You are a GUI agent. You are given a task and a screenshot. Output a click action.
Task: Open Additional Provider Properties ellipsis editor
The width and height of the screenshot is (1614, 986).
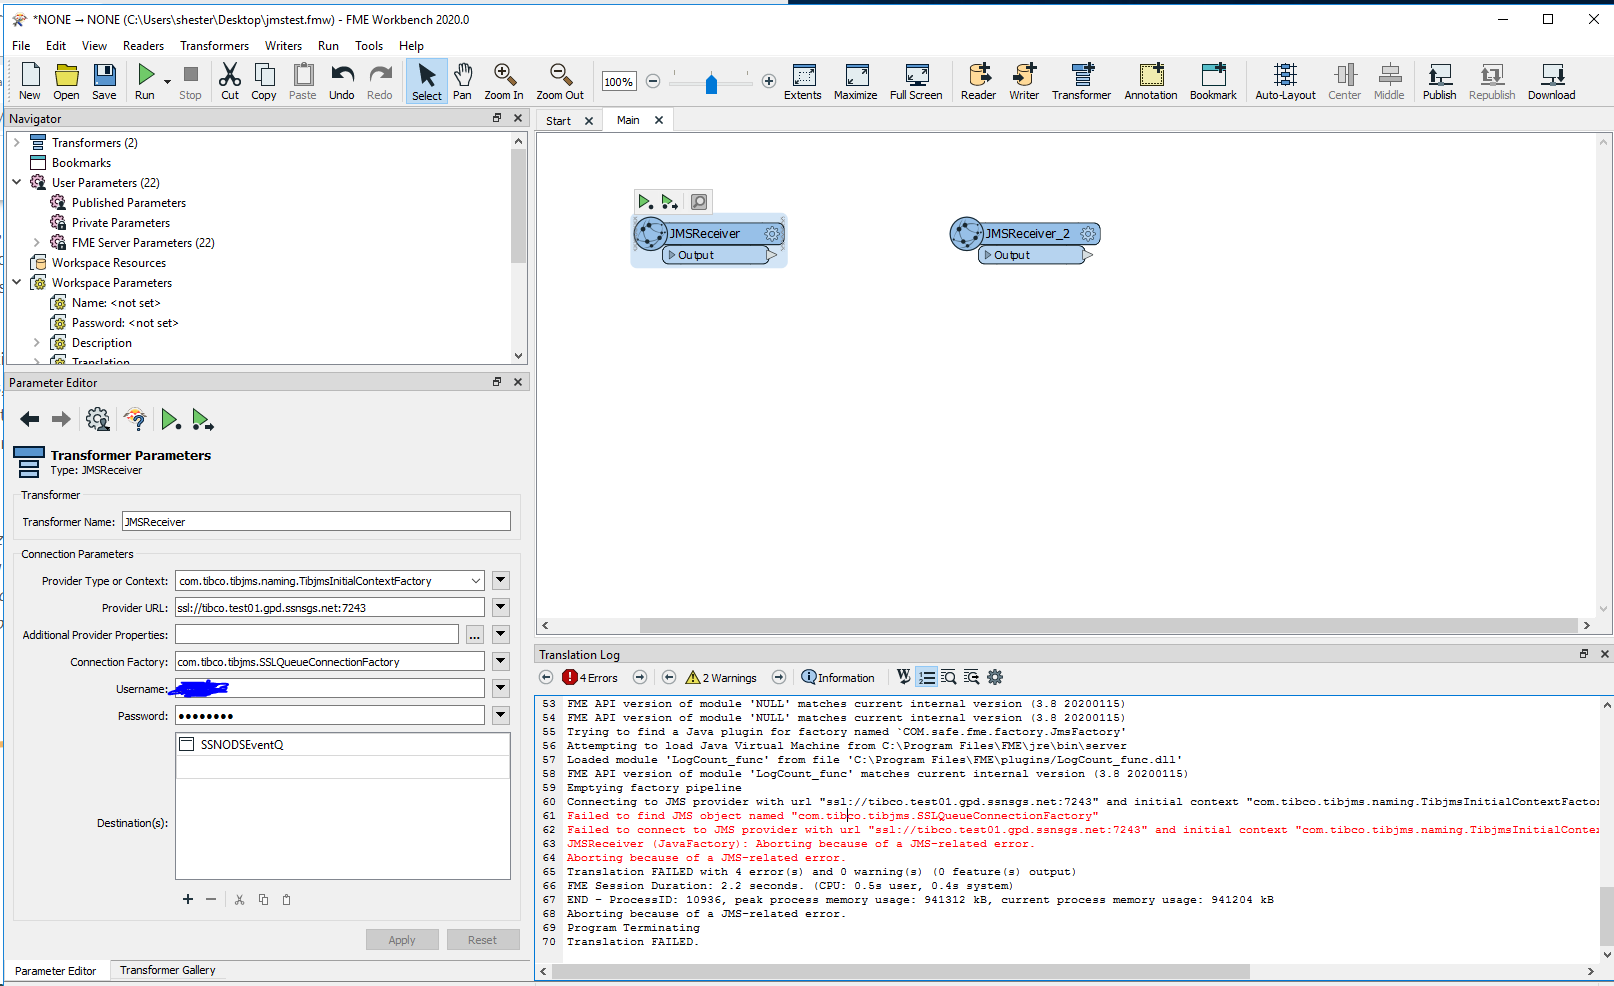pos(474,635)
